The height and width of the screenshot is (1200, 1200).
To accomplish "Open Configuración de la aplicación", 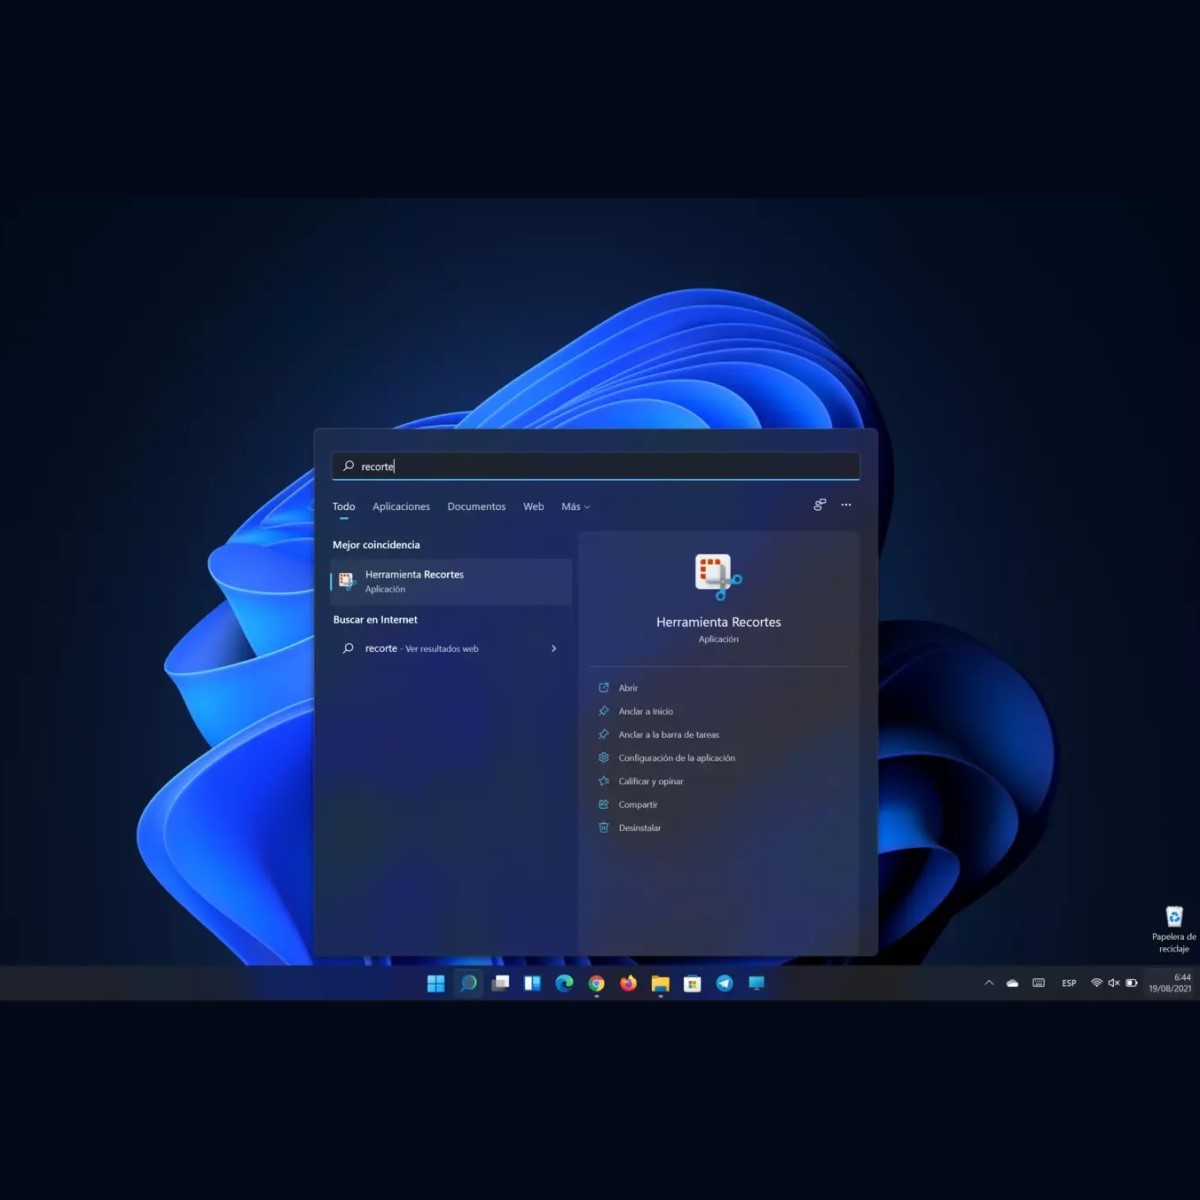I will tap(677, 758).
